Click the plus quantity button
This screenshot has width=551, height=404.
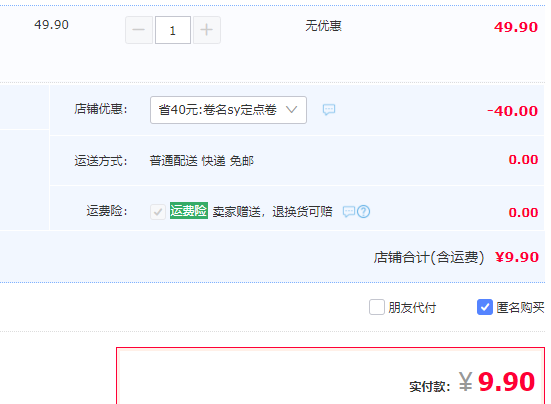207,30
